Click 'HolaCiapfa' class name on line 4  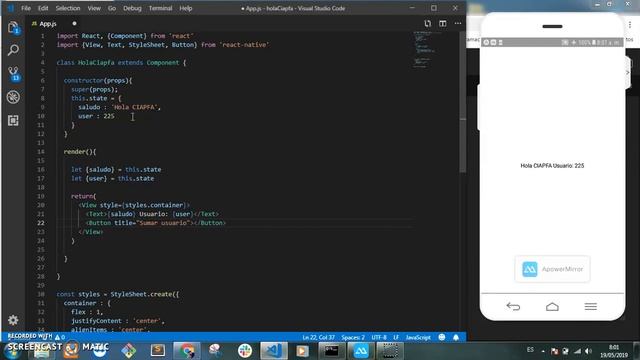(96, 62)
